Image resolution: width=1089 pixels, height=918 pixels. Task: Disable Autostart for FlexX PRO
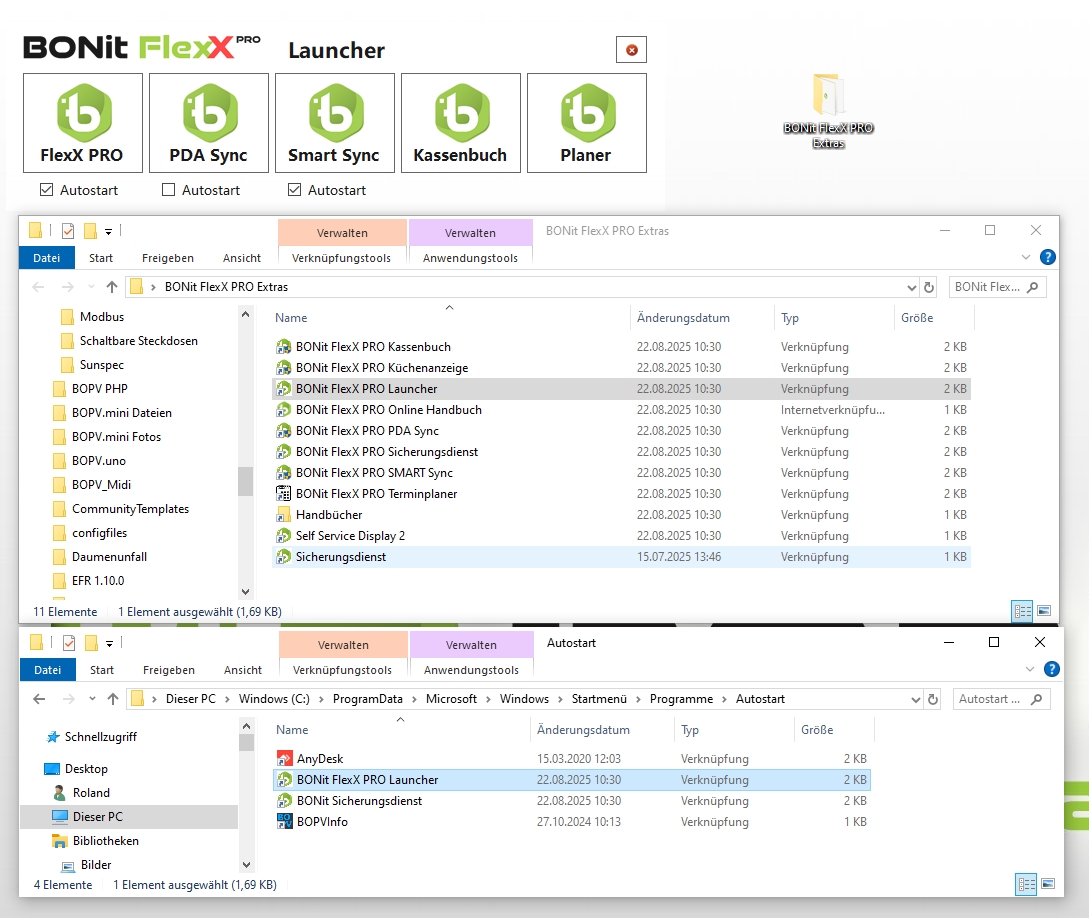(x=47, y=190)
